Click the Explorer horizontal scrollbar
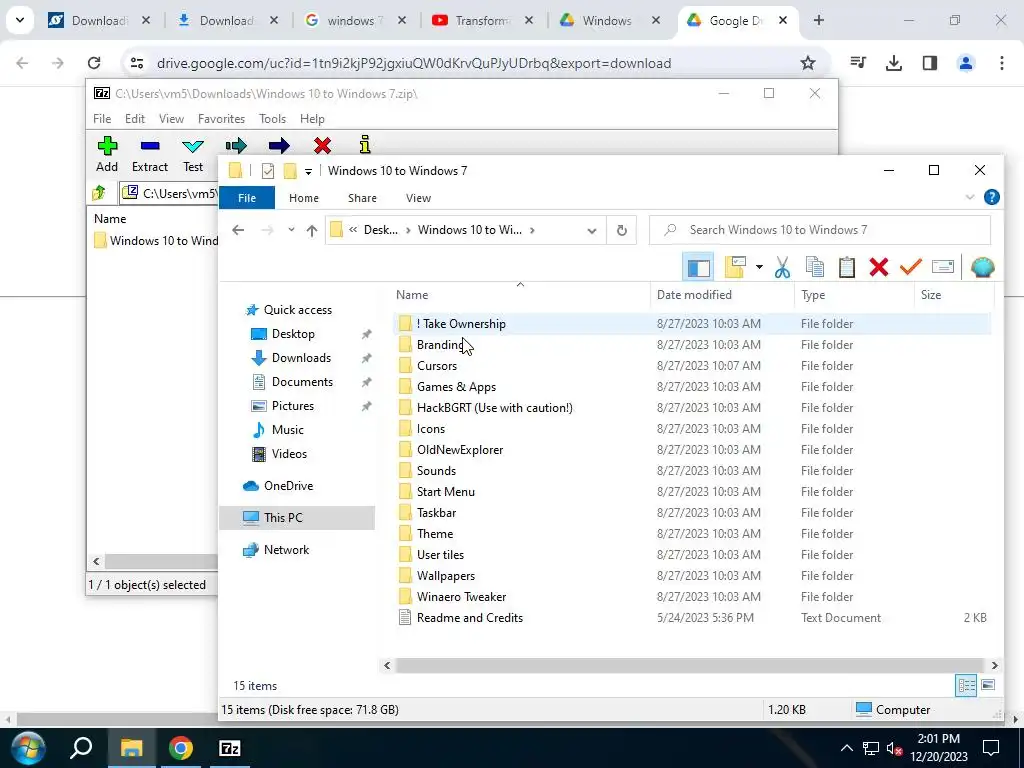Image resolution: width=1024 pixels, height=768 pixels. click(x=690, y=665)
